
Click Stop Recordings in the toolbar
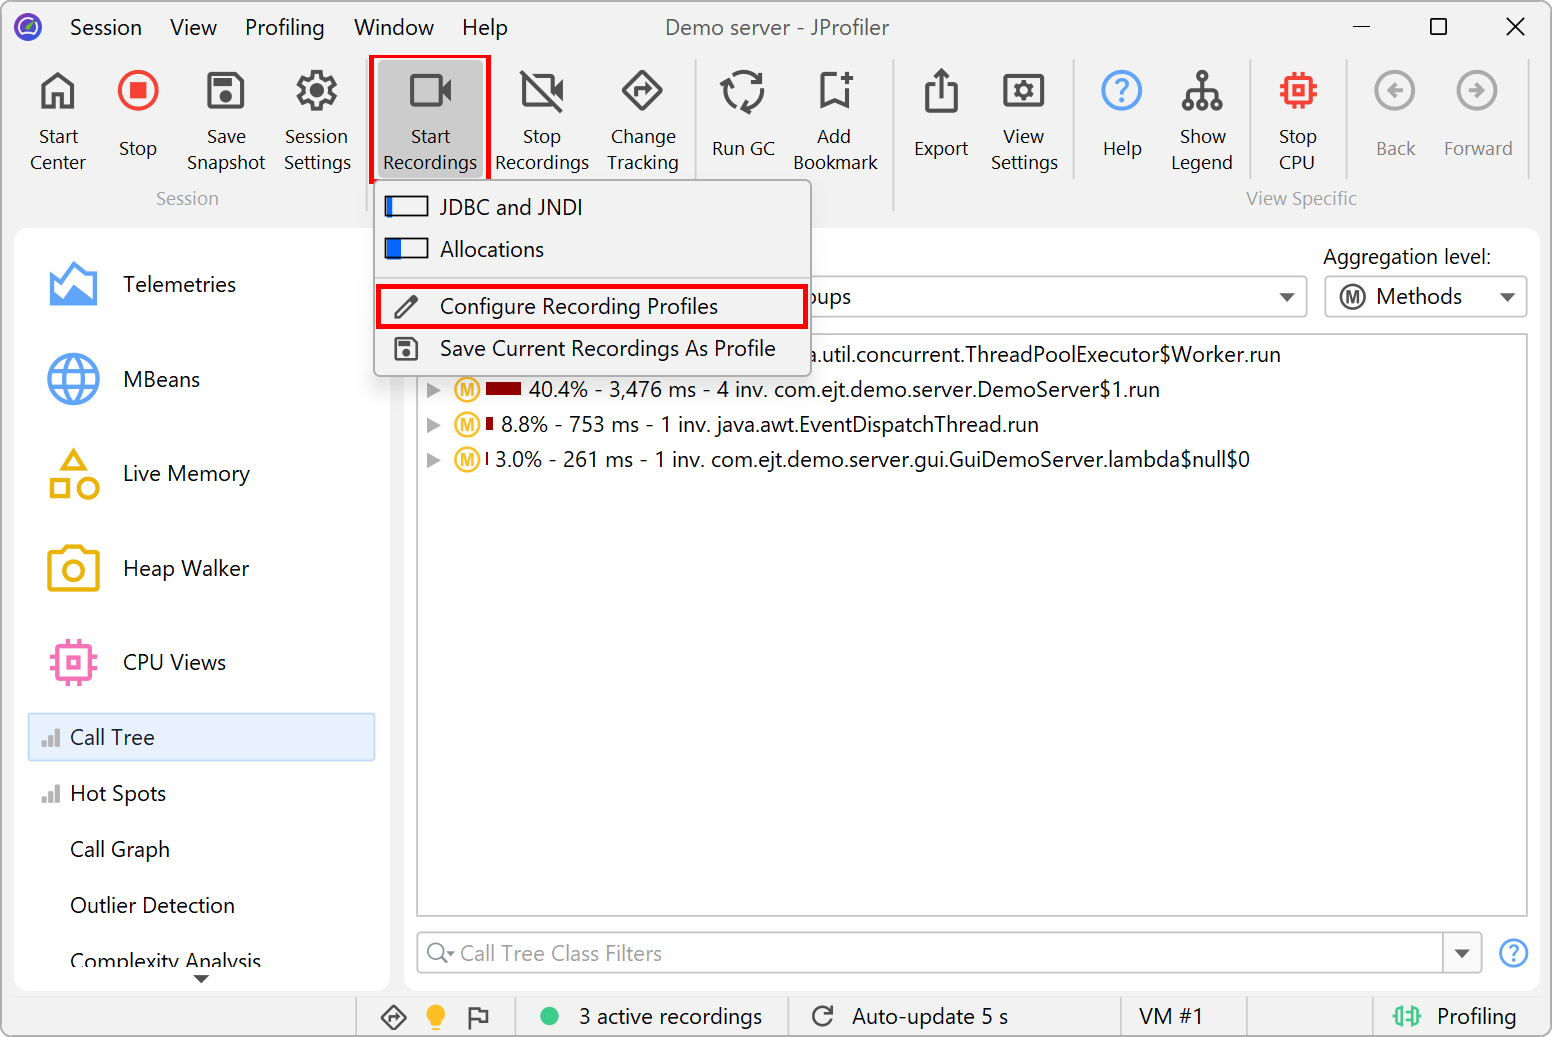542,119
